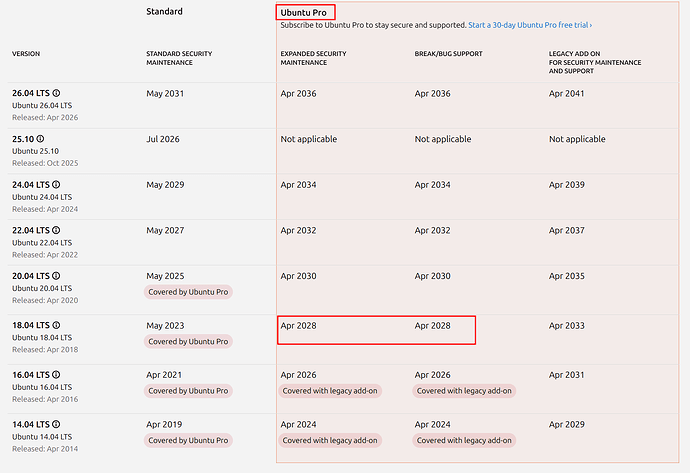This screenshot has width=690, height=473.
Task: Click May 2027 standard maintenance date
Action: pos(165,231)
